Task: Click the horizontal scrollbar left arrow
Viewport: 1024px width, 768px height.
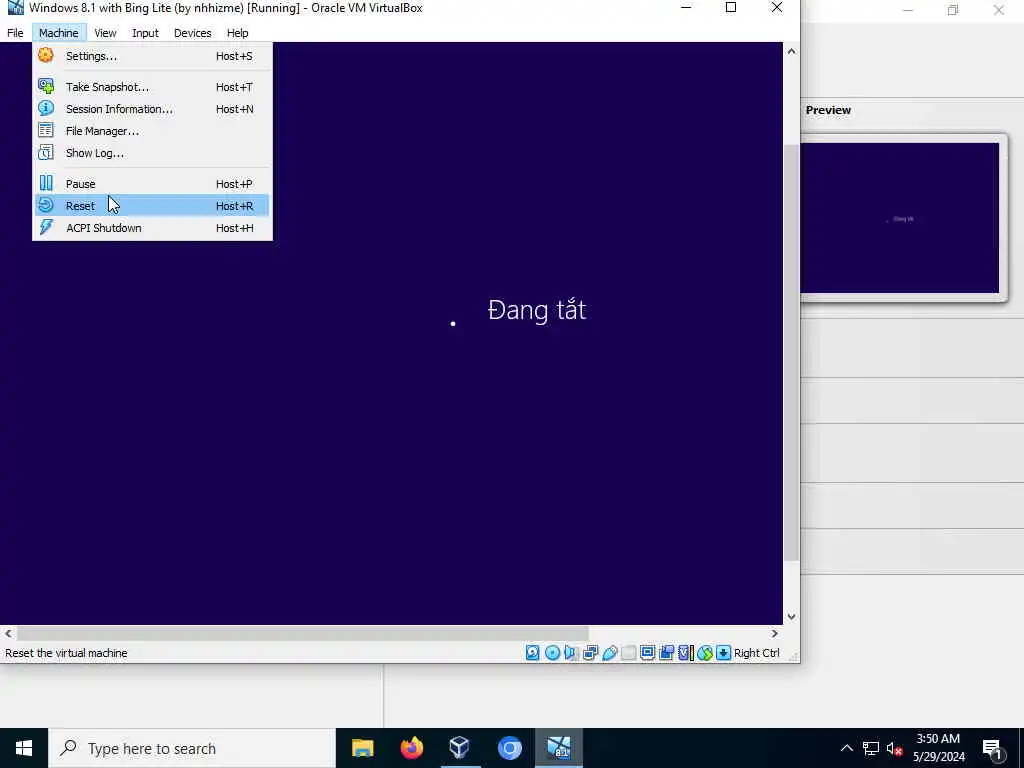Action: tap(8, 633)
